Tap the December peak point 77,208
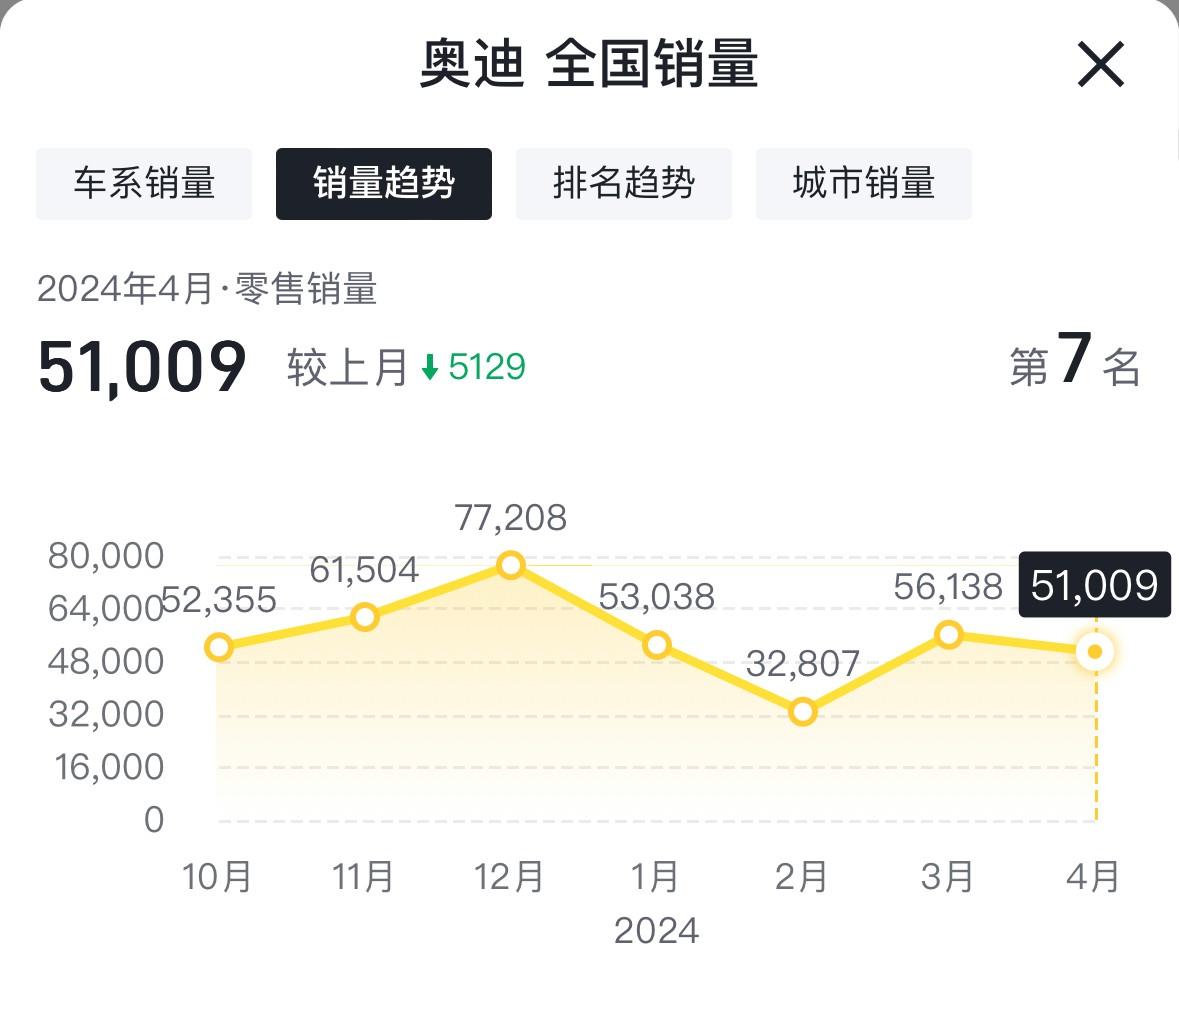Image resolution: width=1179 pixels, height=1024 pixels. [510, 566]
